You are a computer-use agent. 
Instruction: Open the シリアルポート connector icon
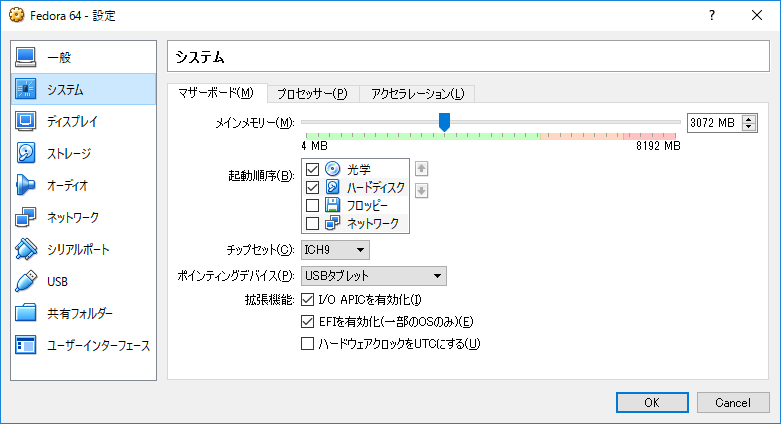point(25,249)
